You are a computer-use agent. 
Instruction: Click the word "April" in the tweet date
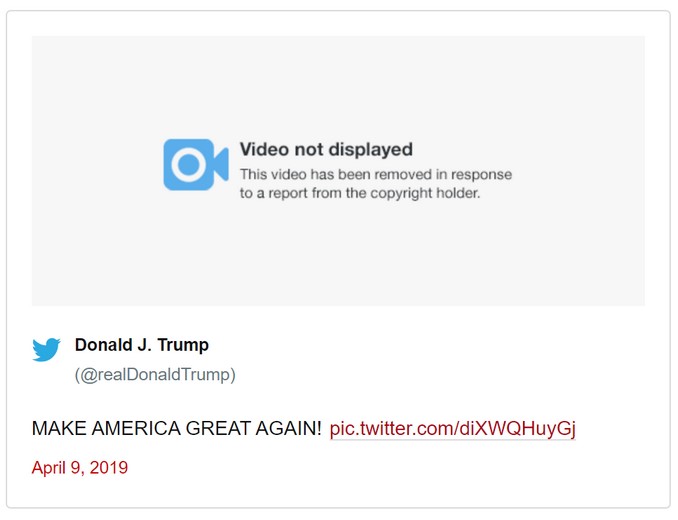click(49, 468)
